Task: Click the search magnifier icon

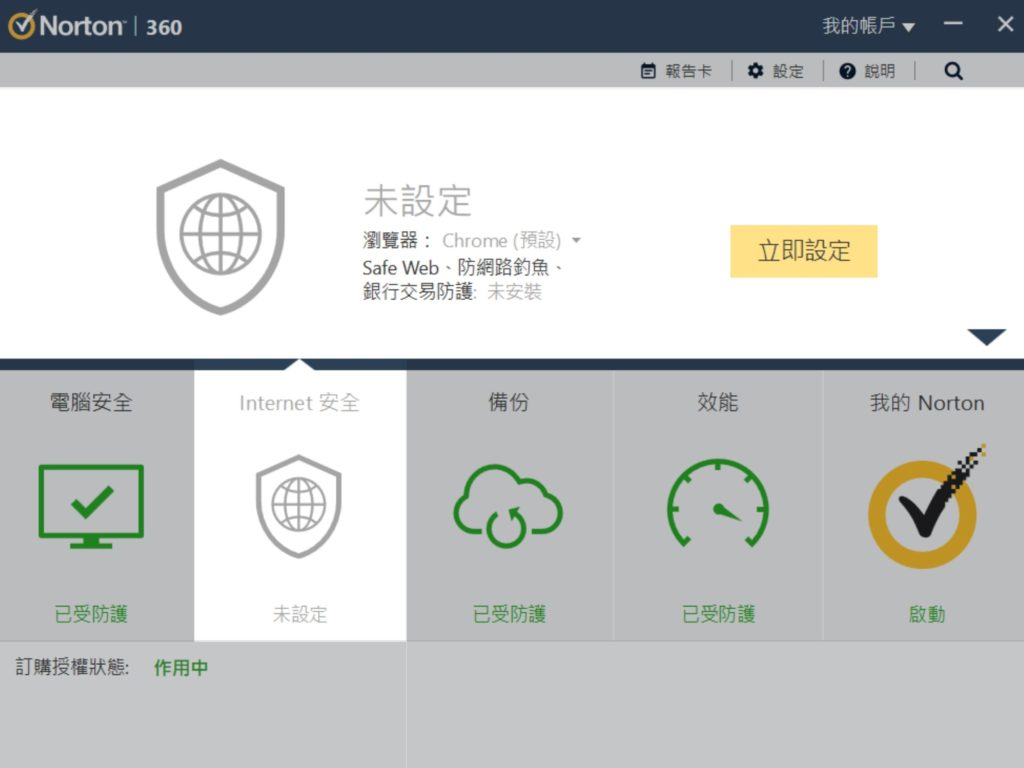Action: point(953,71)
